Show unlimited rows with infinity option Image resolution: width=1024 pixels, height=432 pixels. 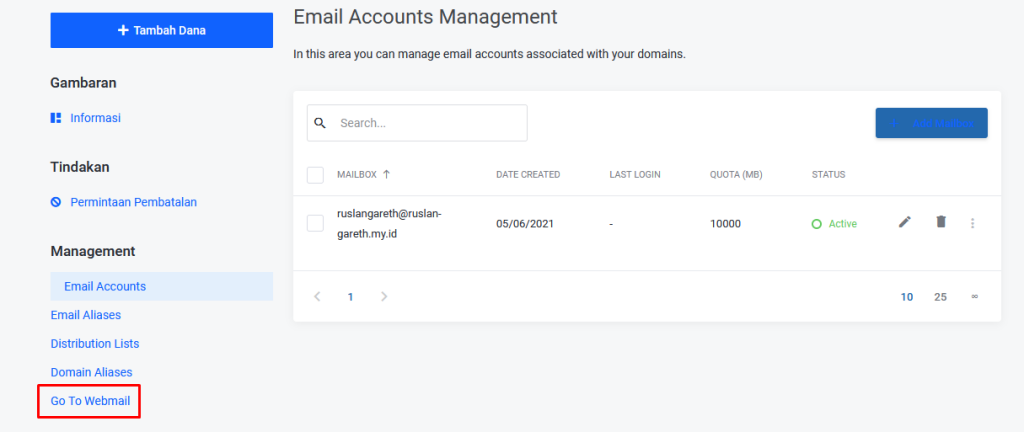[974, 297]
